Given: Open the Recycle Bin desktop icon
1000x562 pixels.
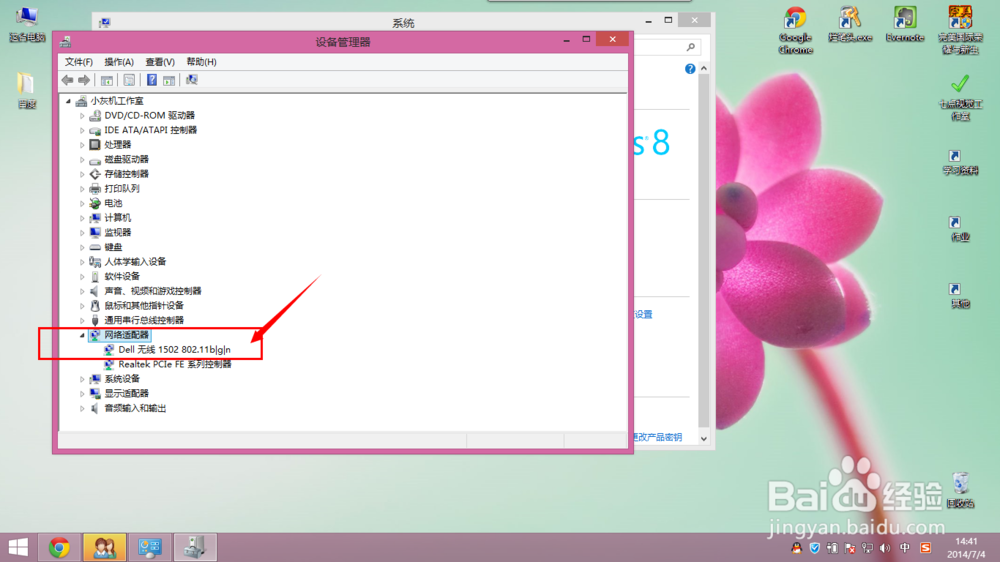Looking at the screenshot, I should (960, 490).
